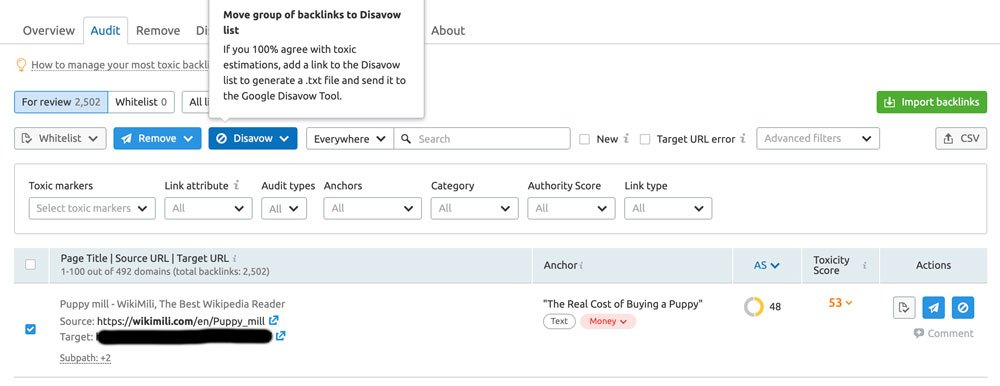Select Whitelist 0 filter
The height and width of the screenshot is (386, 1000).
tap(140, 102)
